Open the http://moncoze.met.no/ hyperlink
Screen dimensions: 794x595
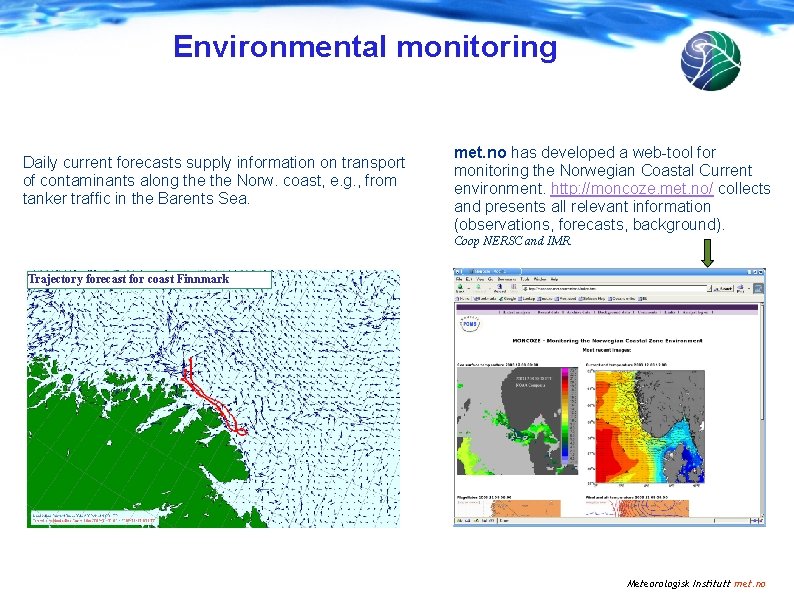tap(632, 188)
